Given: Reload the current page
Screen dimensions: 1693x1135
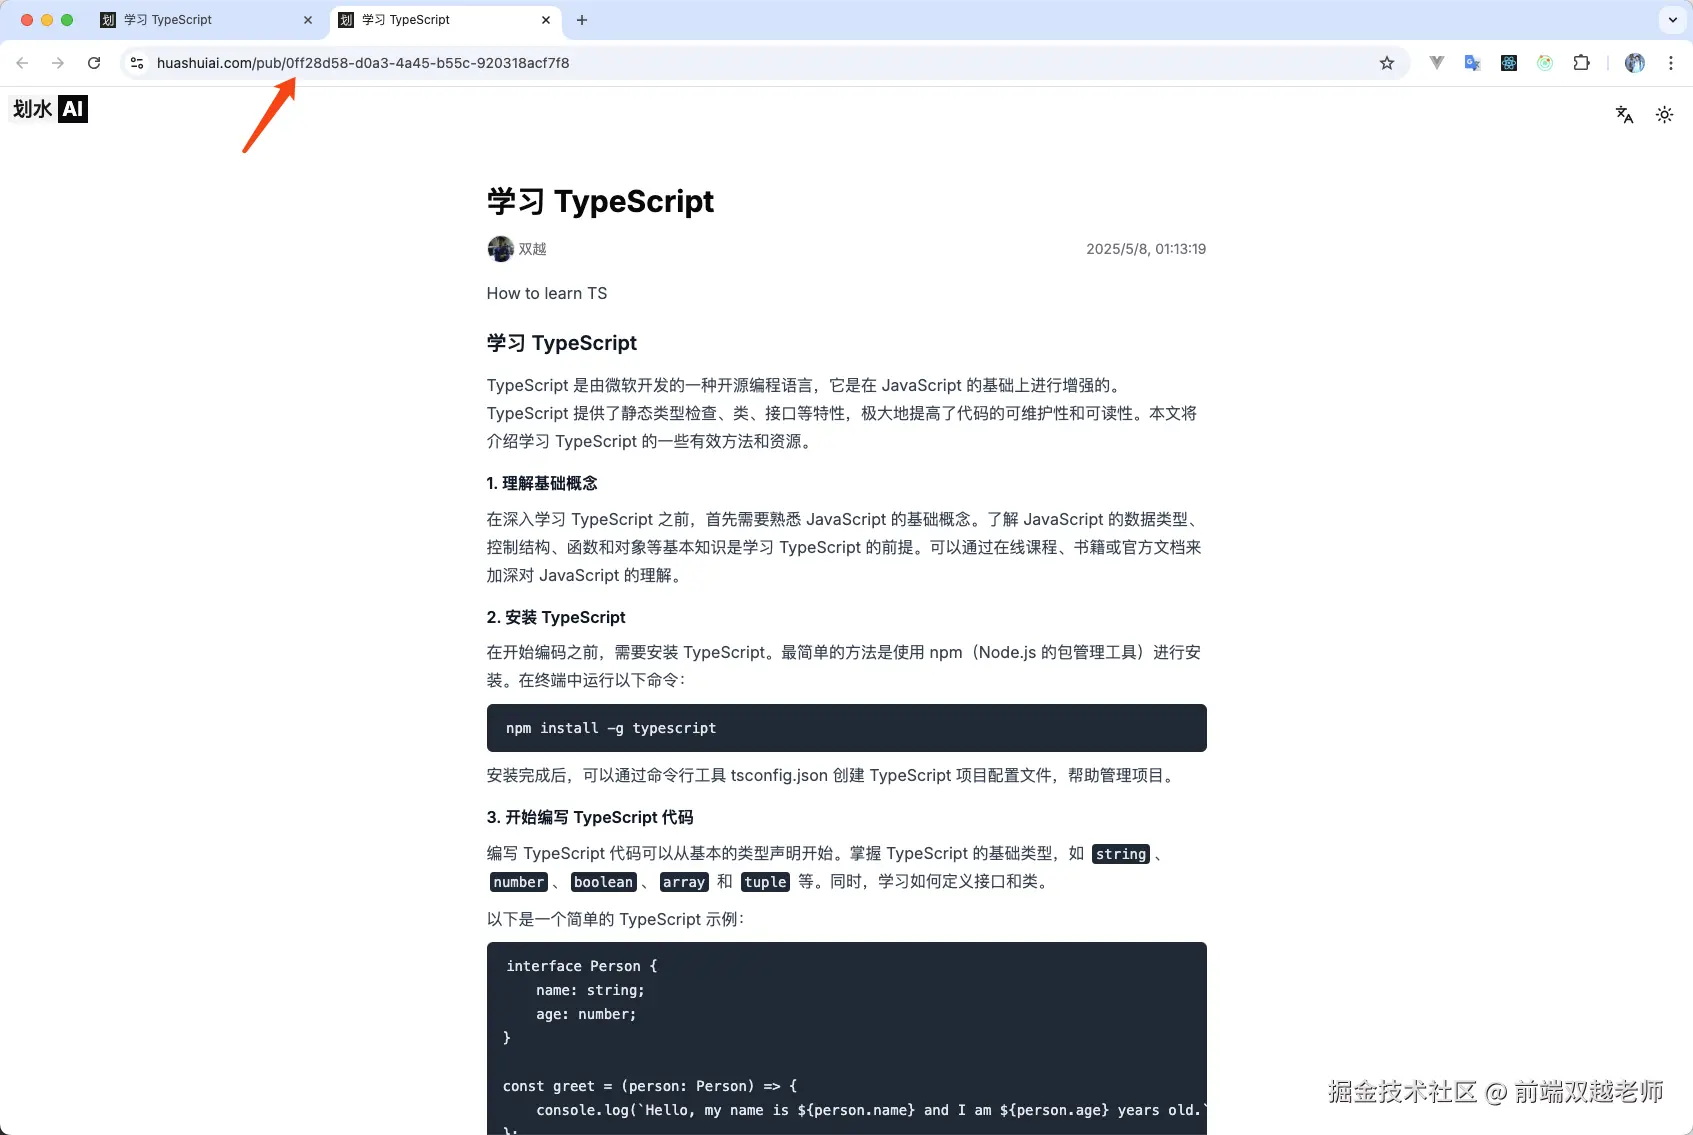Looking at the screenshot, I should click(x=94, y=62).
